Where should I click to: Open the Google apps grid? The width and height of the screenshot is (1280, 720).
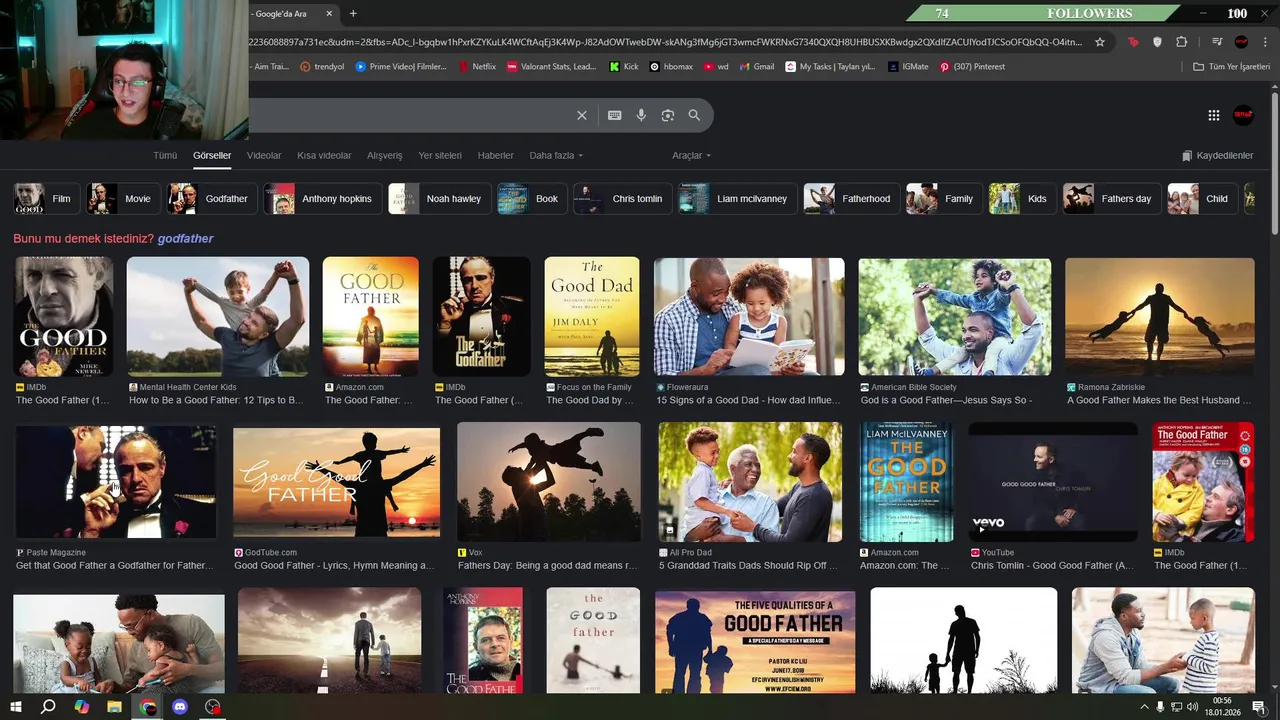(x=1214, y=115)
